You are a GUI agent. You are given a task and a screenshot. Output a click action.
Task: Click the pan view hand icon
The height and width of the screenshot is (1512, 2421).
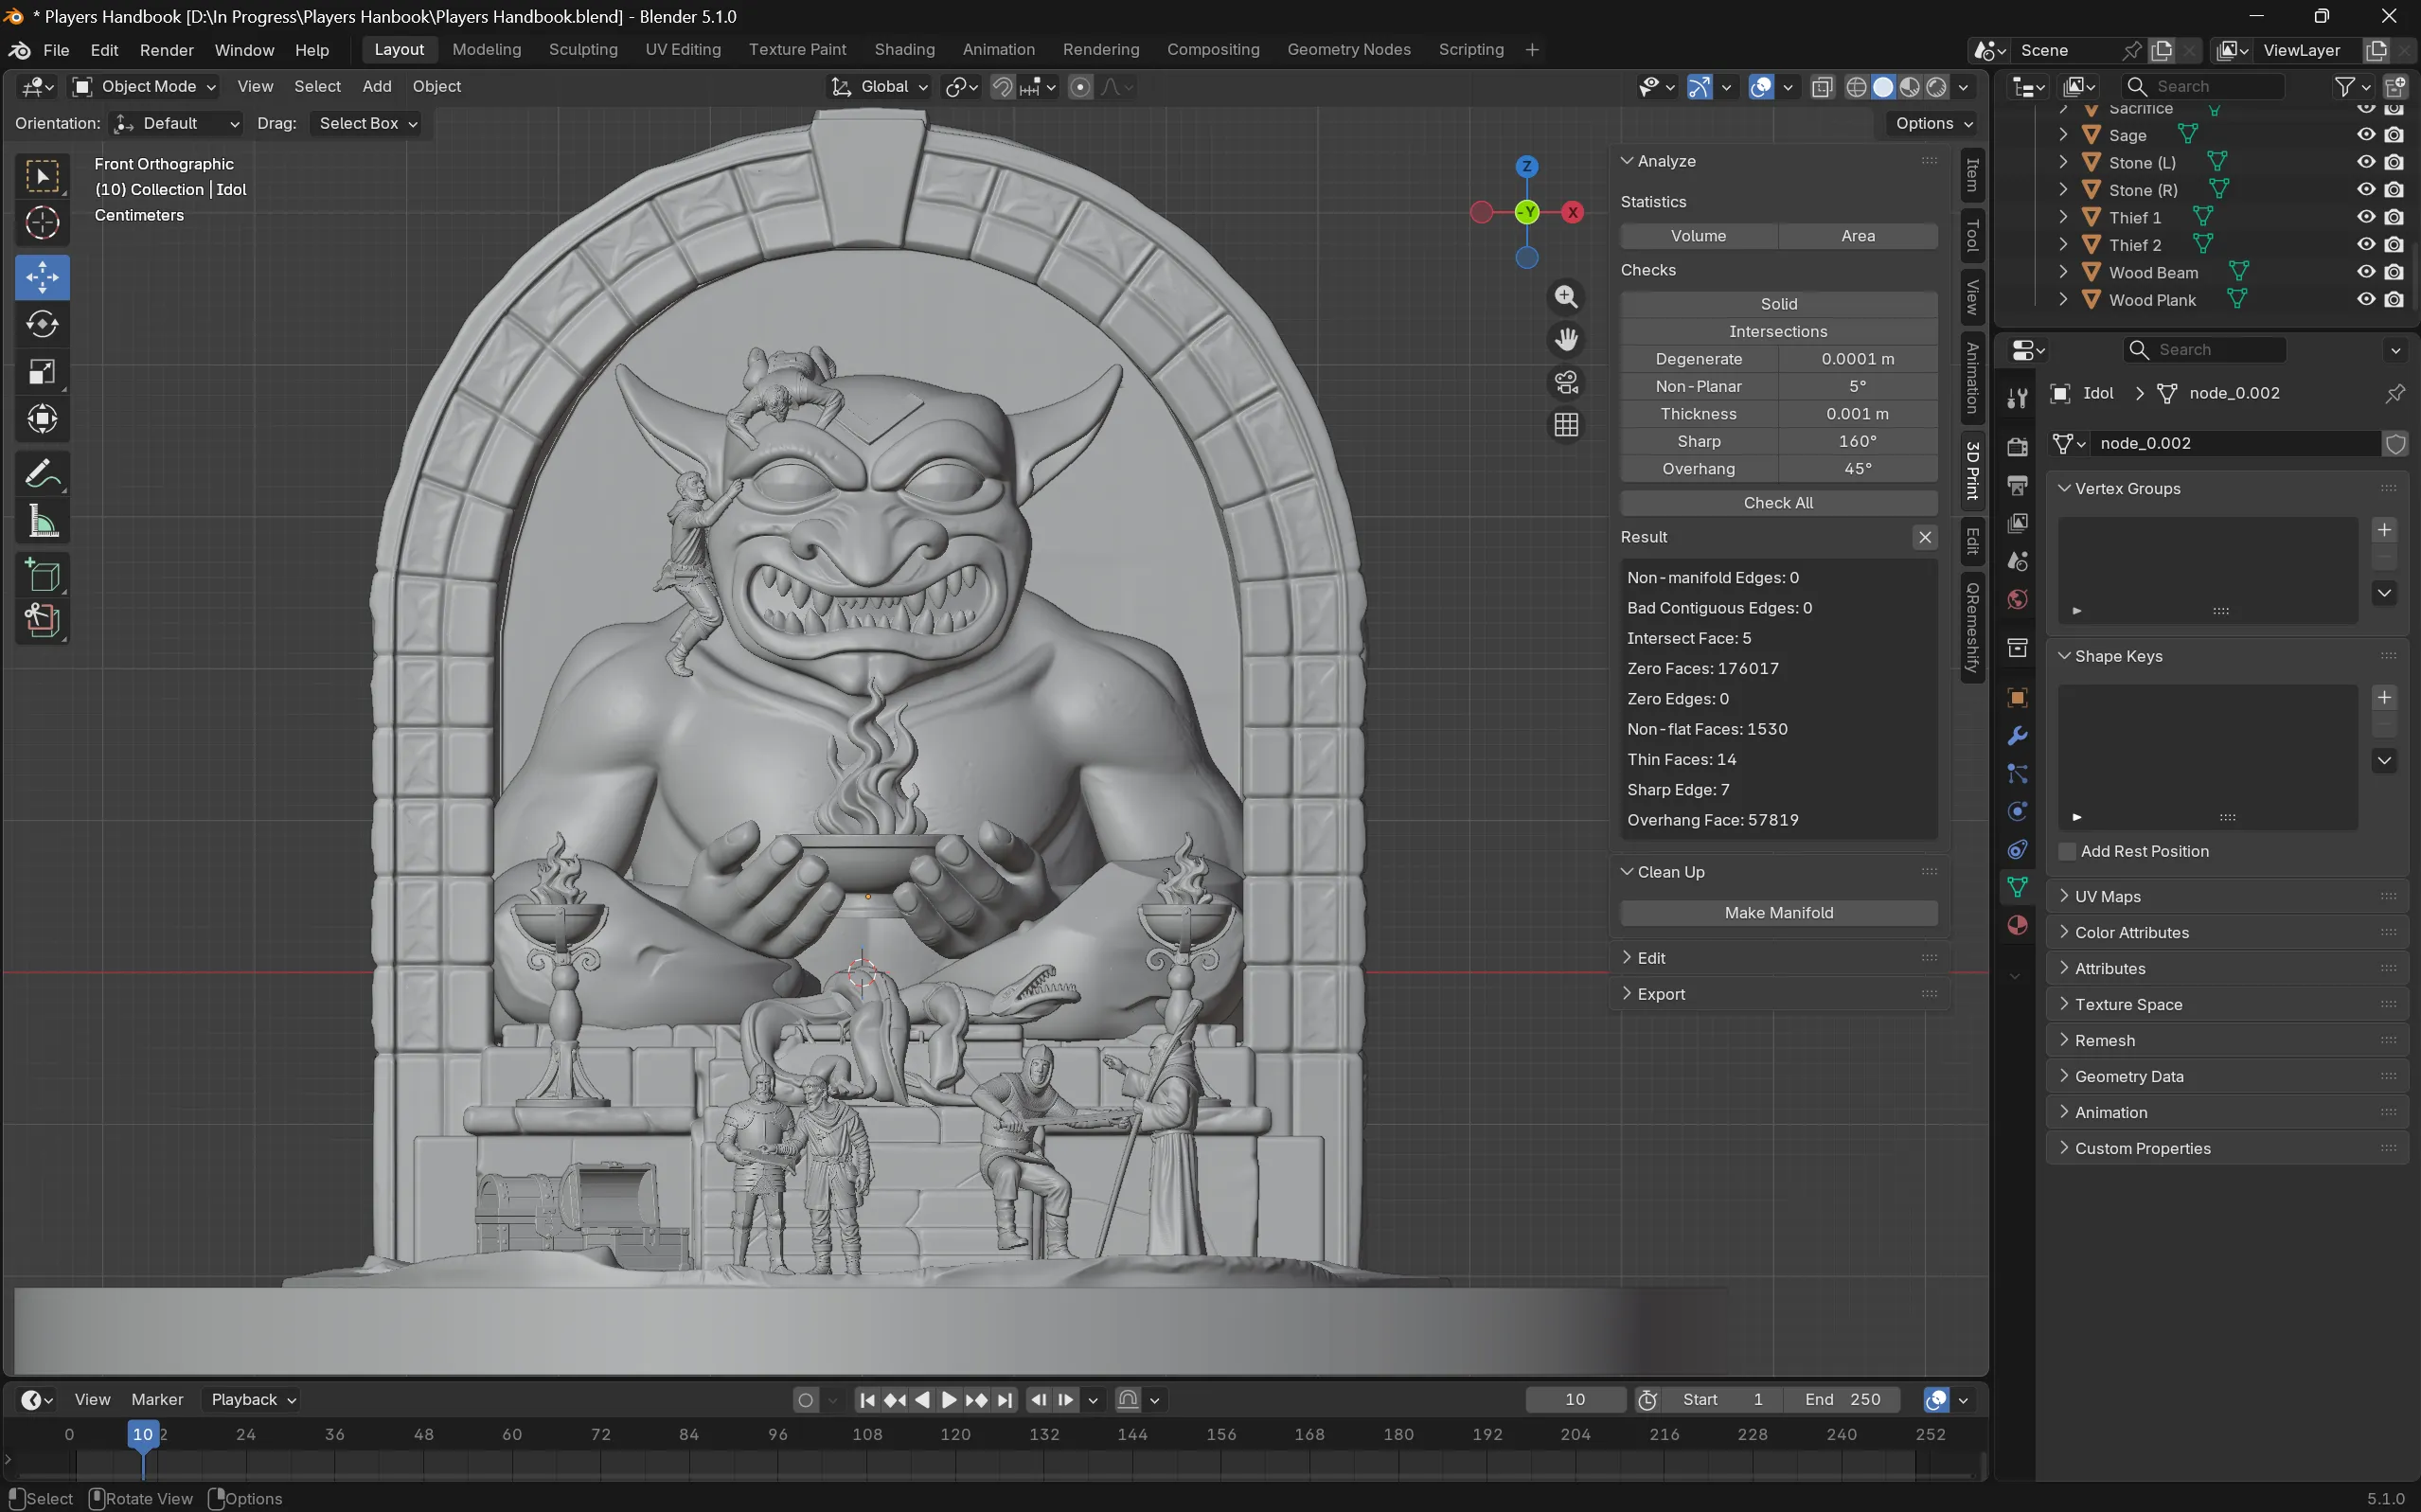pyautogui.click(x=1566, y=340)
